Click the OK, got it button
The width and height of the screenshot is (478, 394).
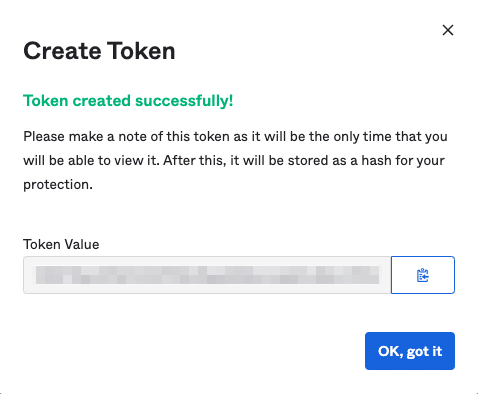coord(410,351)
